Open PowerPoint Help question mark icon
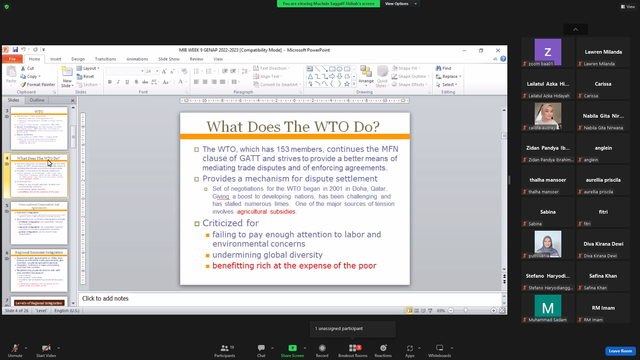Image resolution: width=640 pixels, height=360 pixels. point(503,59)
